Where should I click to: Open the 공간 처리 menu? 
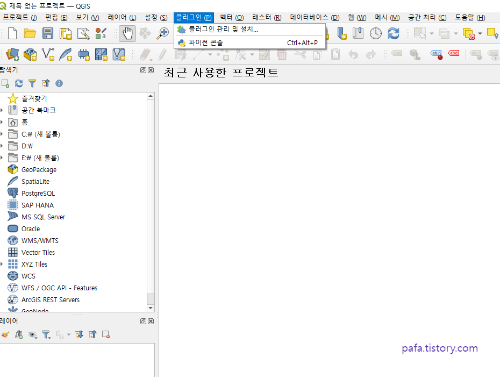[427, 17]
